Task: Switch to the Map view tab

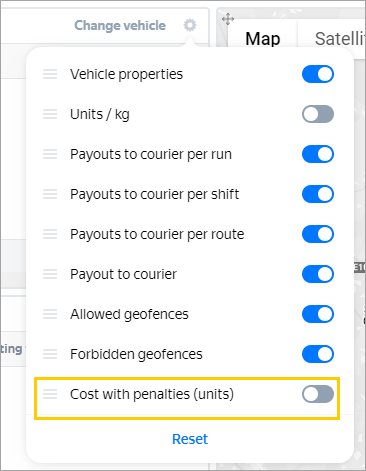Action: coord(263,39)
